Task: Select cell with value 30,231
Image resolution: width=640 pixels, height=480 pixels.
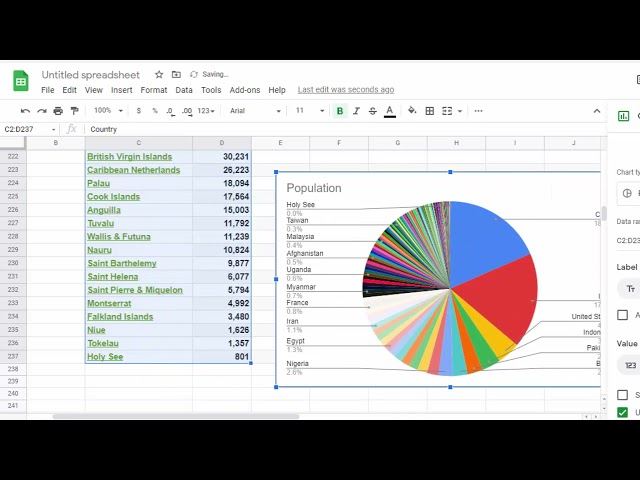Action: [222, 157]
